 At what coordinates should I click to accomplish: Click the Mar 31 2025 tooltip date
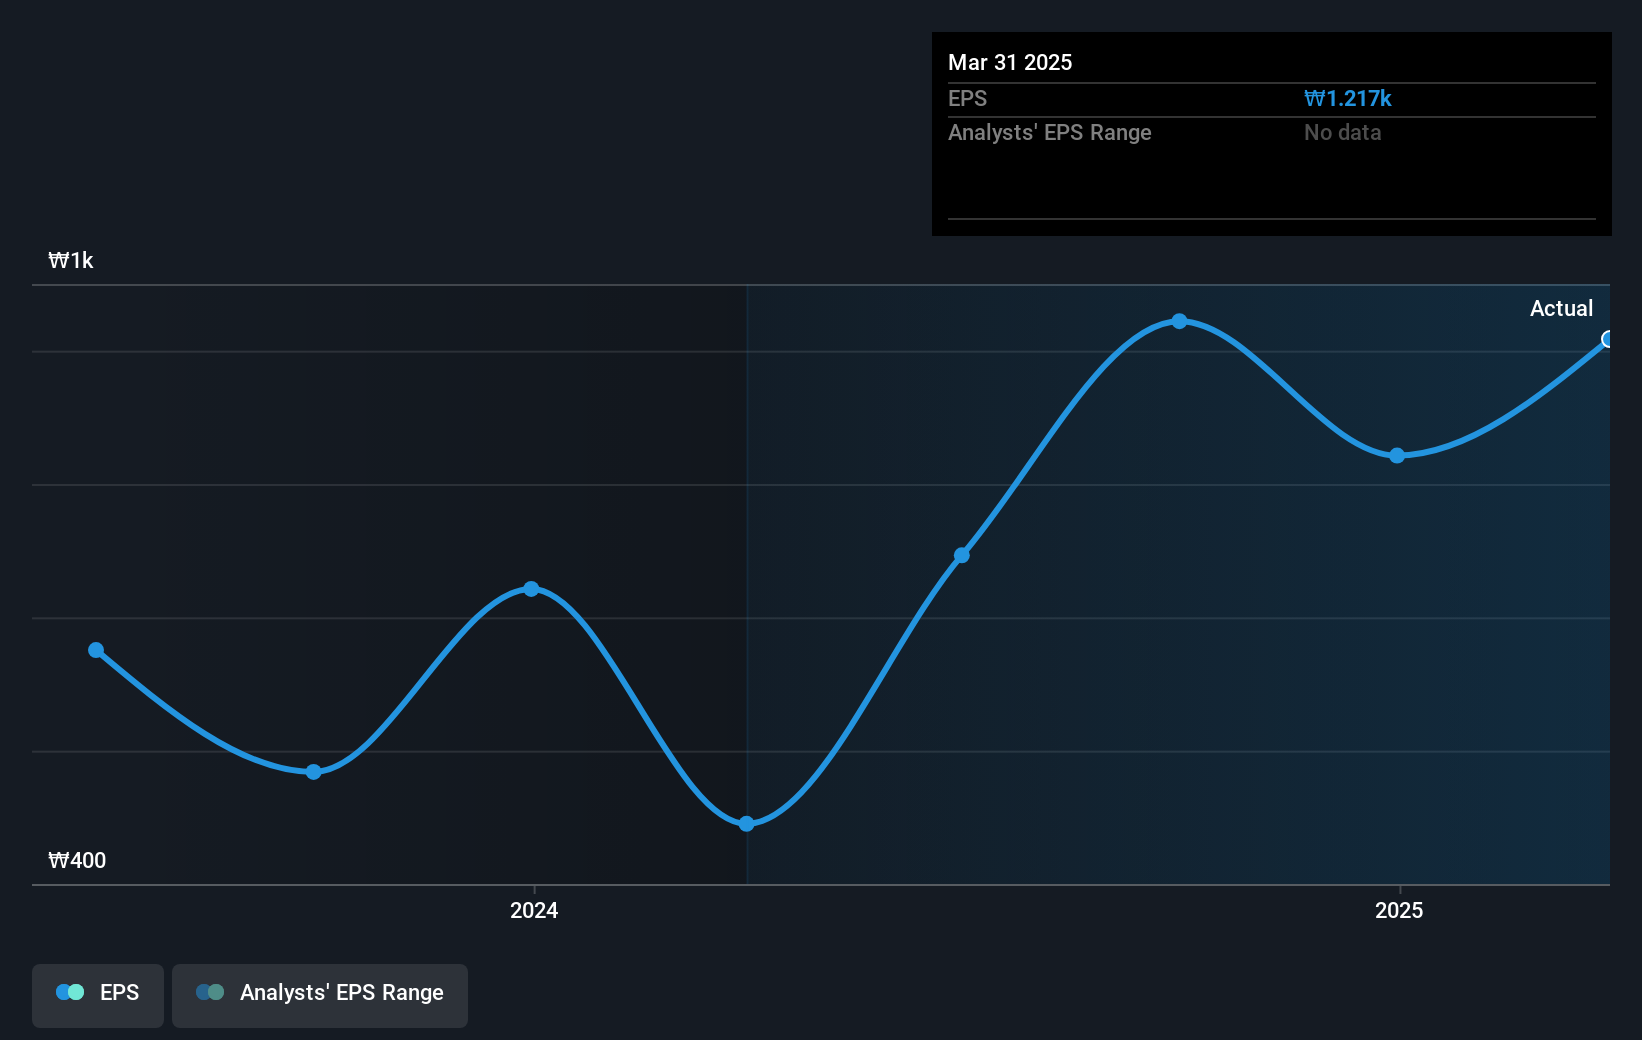[1010, 63]
